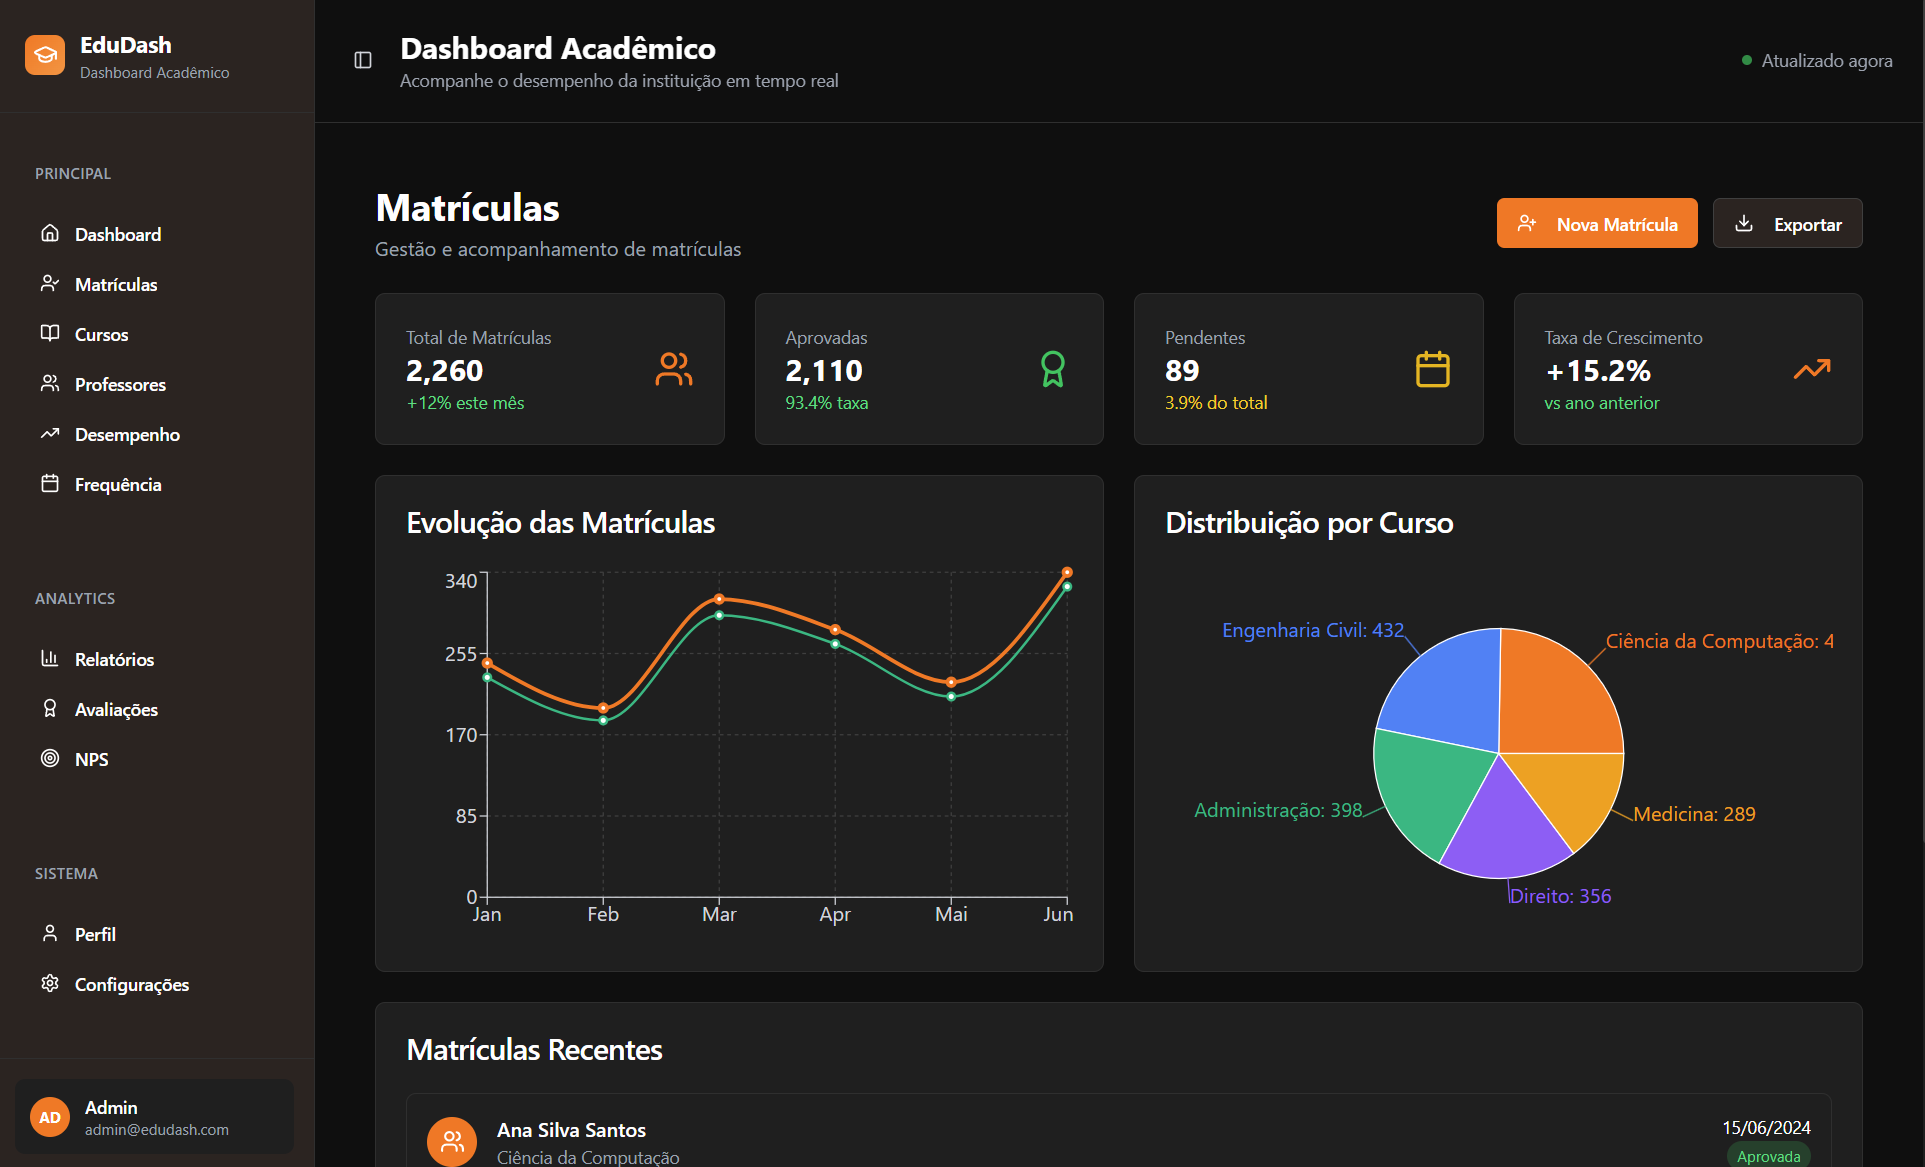
Task: Open Matrículas in the sidebar
Action: (116, 284)
